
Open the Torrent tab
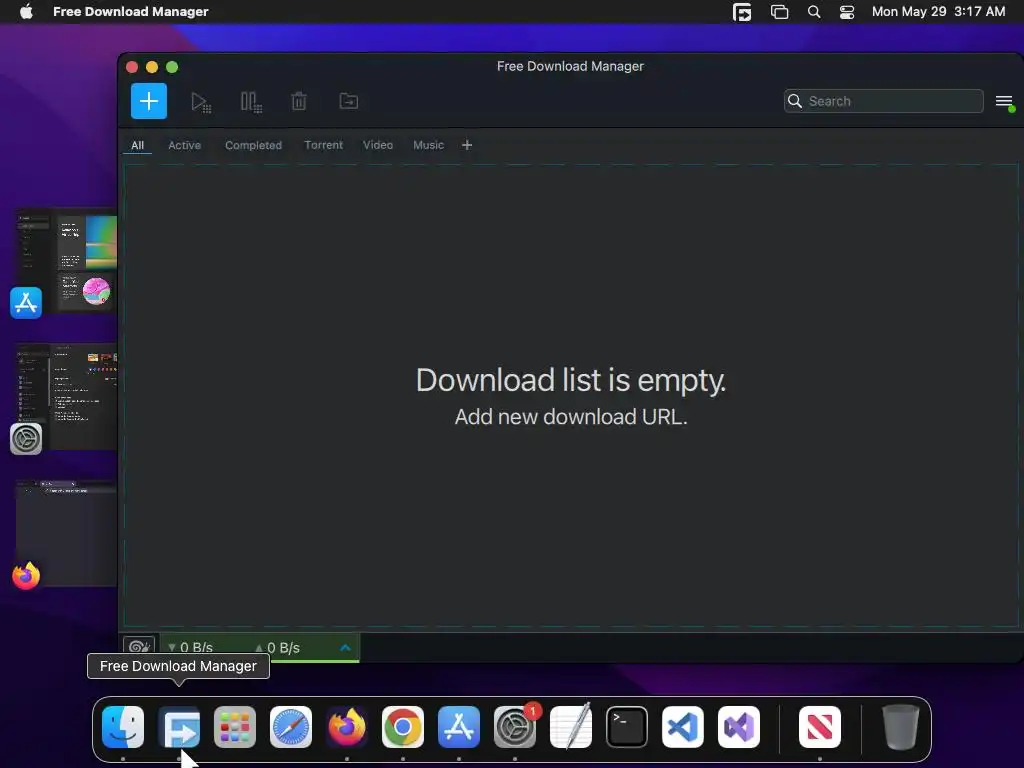[323, 145]
